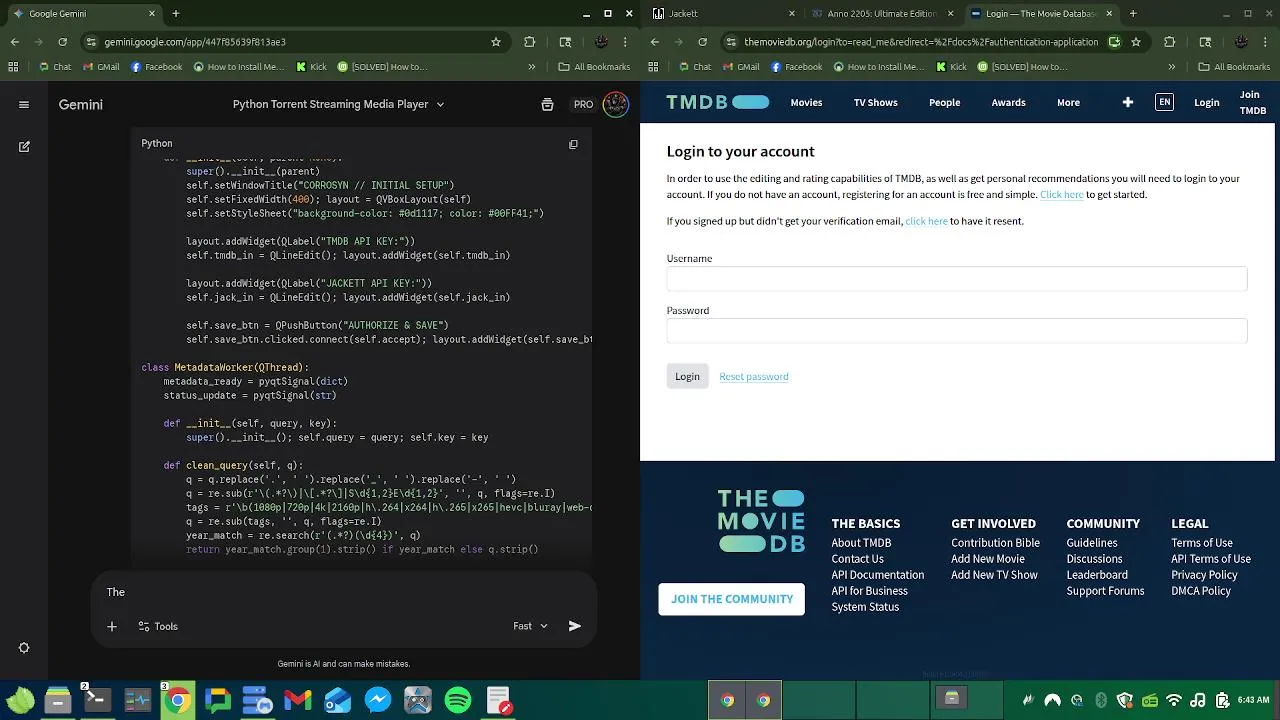
Task: Click the Reset password link
Action: tap(754, 377)
